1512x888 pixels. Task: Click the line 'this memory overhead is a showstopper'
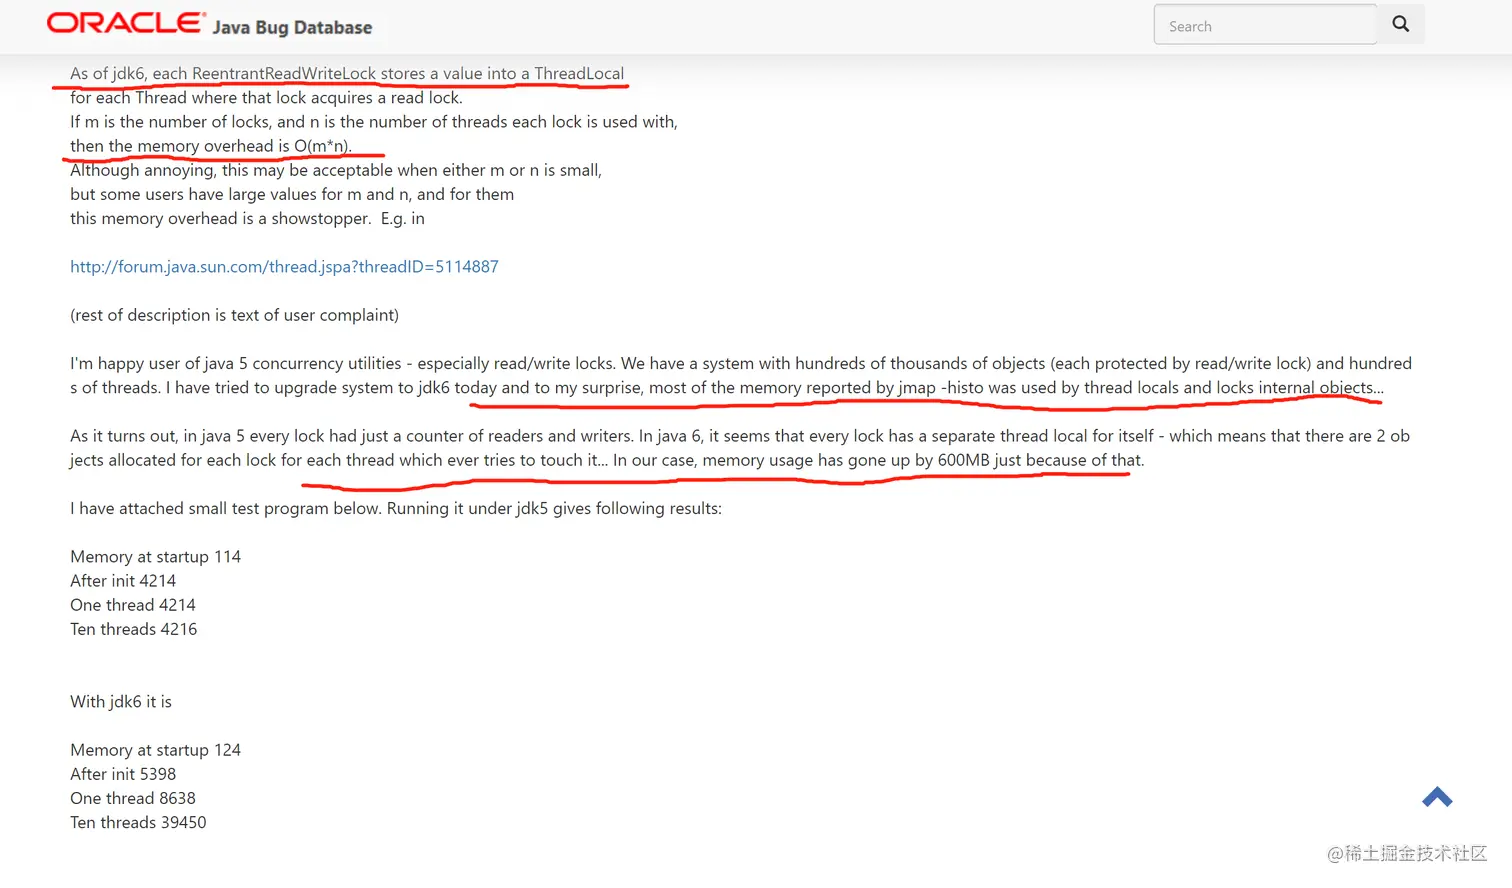tap(247, 218)
